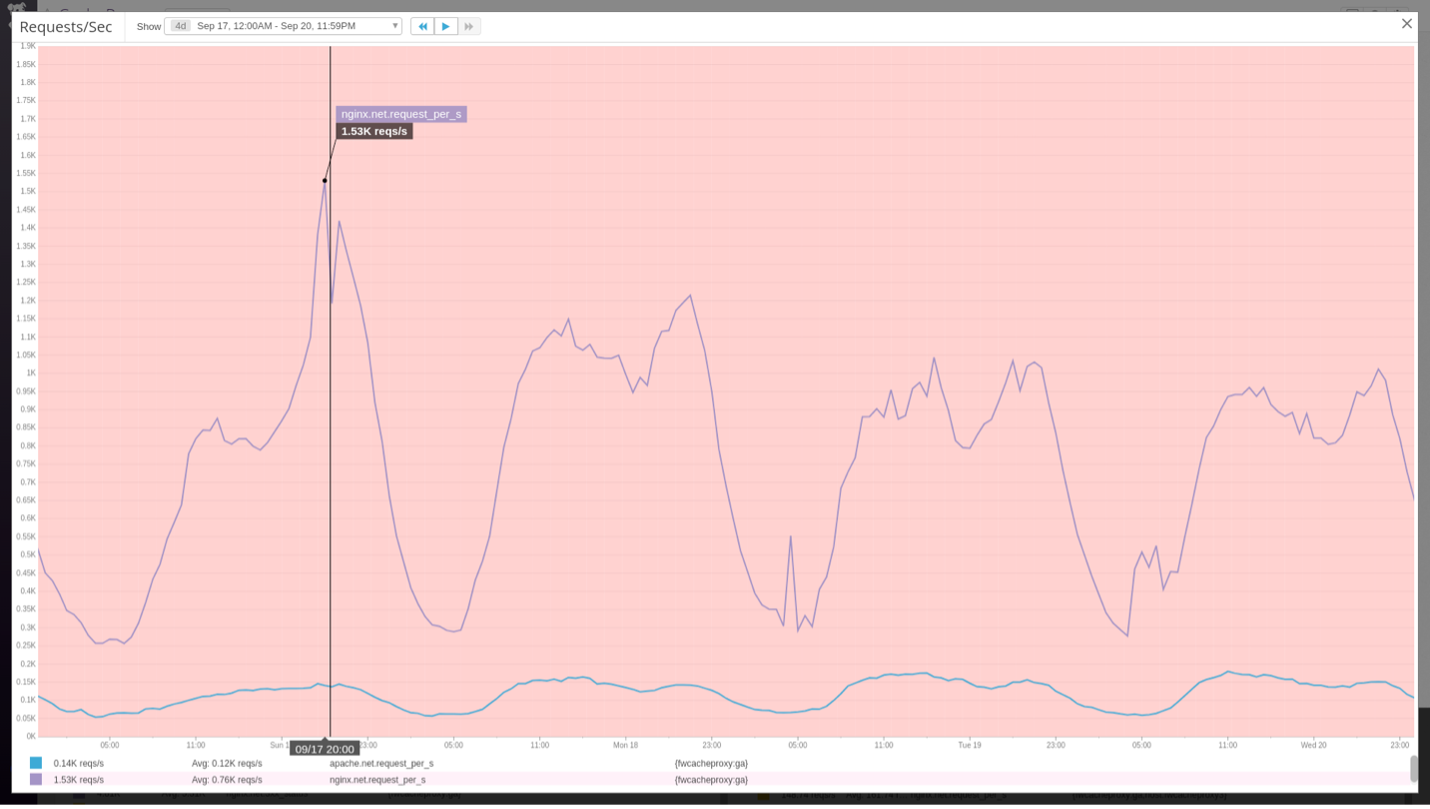This screenshot has height=809, width=1430.
Task: Close the Requests/Sec graph overlay
Action: [x=1406, y=24]
